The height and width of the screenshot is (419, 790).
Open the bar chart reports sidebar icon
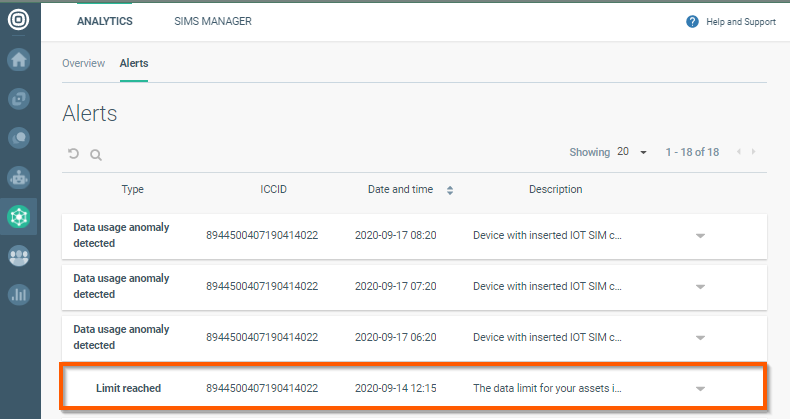(x=19, y=295)
